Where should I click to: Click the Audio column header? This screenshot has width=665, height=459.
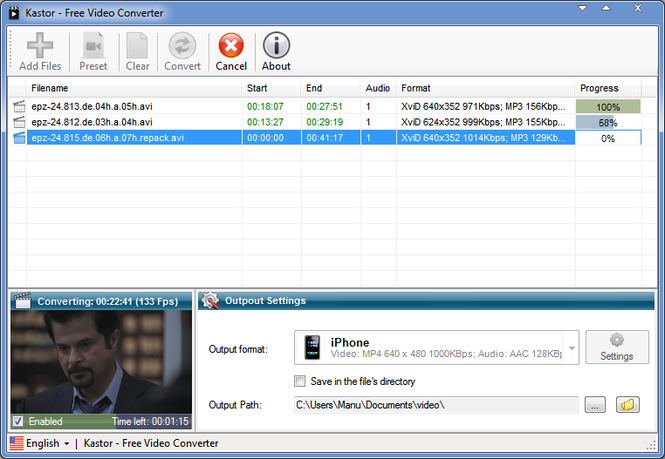(378, 88)
